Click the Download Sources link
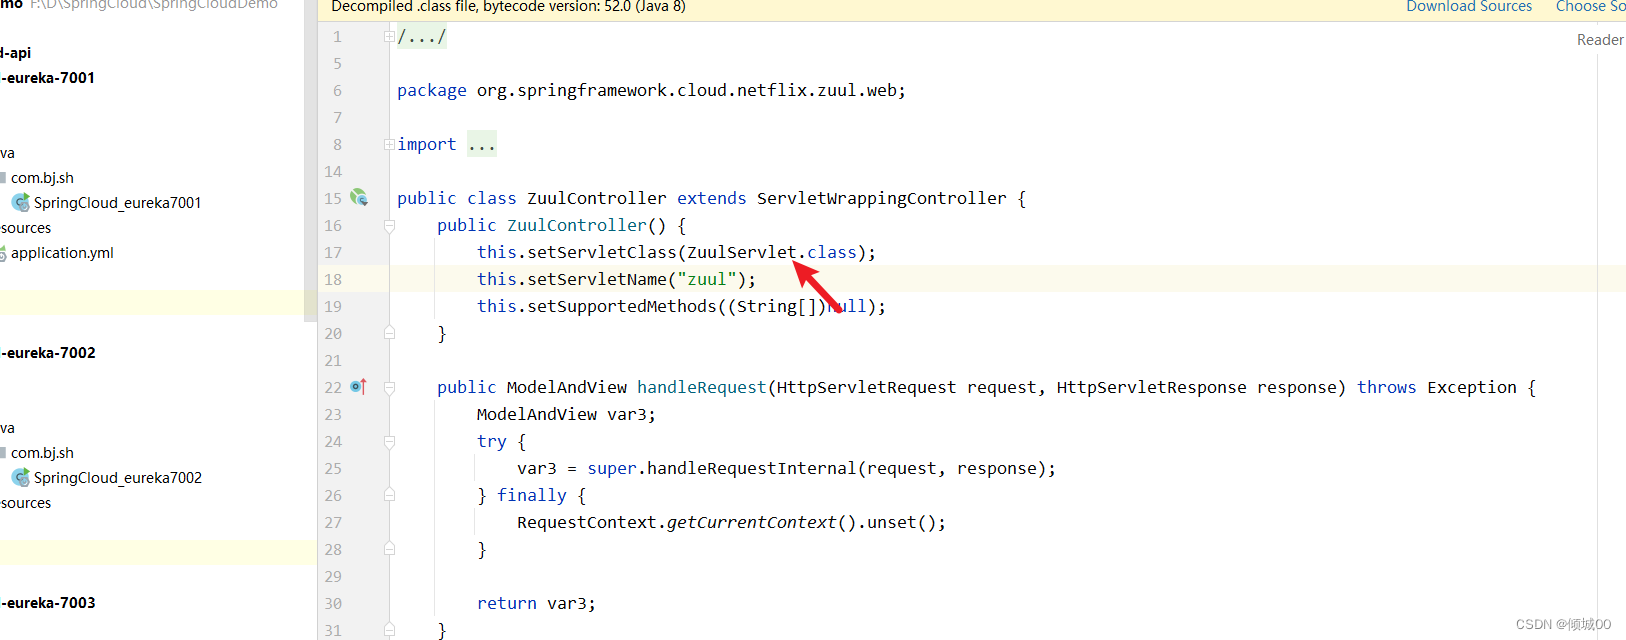This screenshot has height=640, width=1626. [1468, 7]
